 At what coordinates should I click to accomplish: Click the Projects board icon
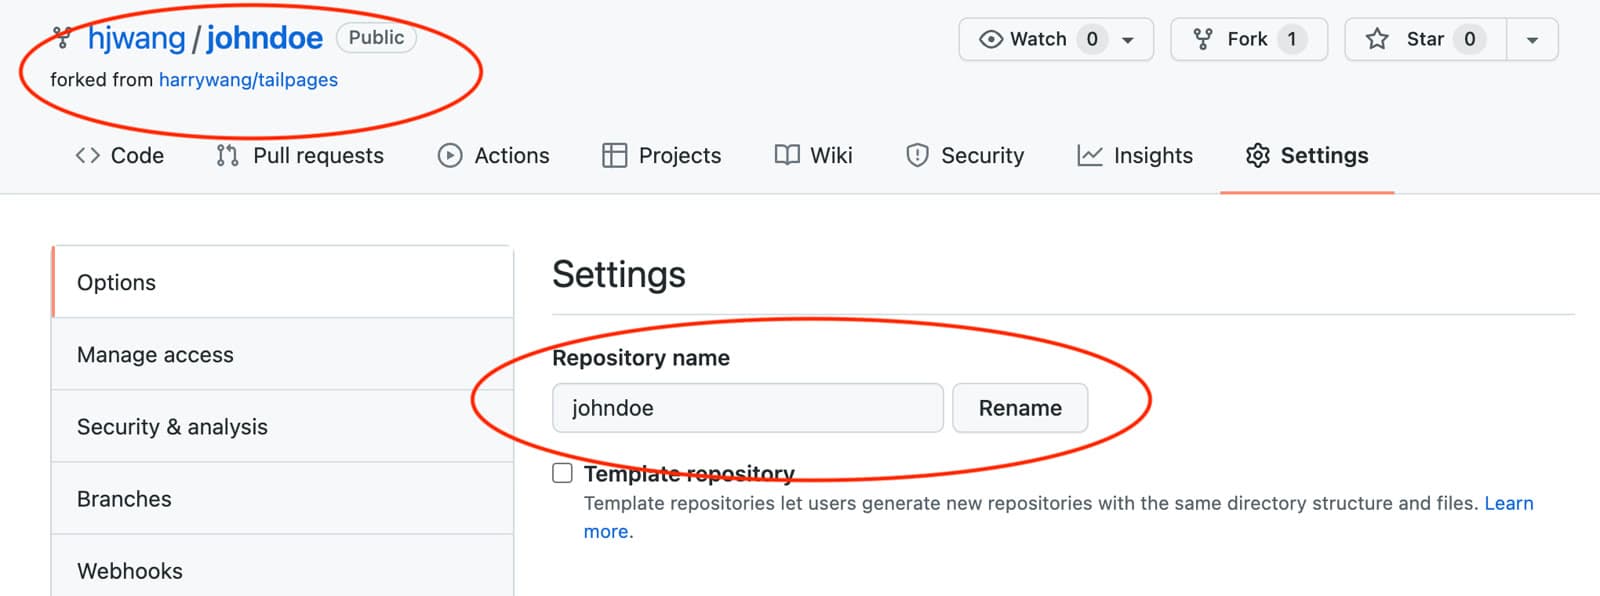(614, 155)
